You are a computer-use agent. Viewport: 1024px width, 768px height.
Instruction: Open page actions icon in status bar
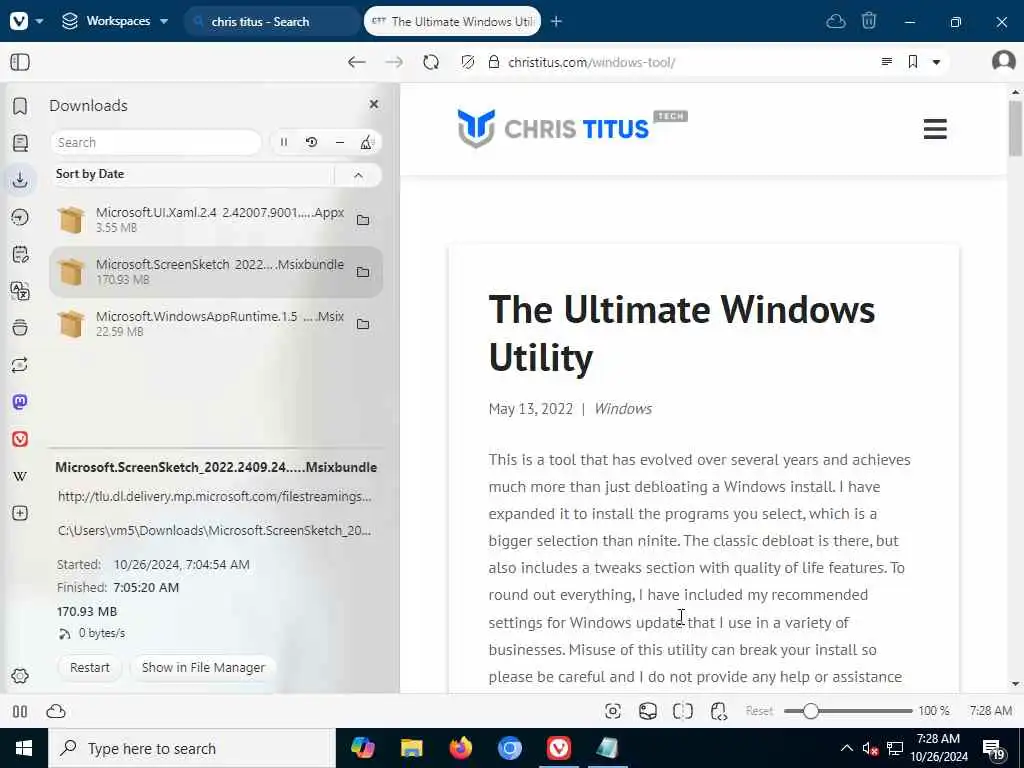(x=718, y=711)
